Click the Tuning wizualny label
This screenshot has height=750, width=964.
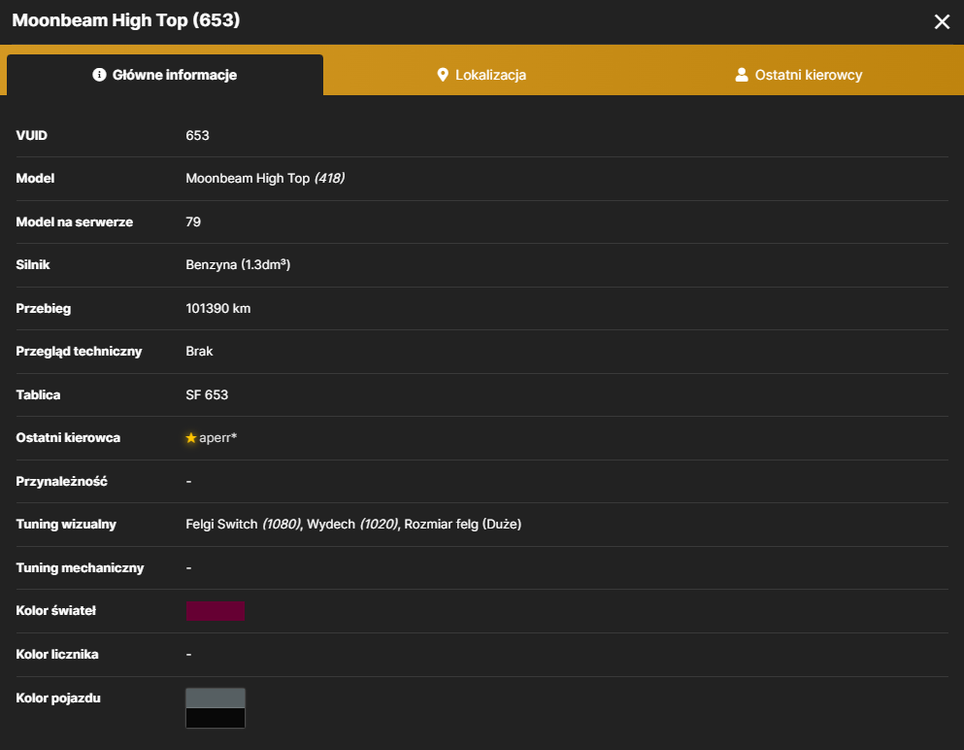coord(66,524)
